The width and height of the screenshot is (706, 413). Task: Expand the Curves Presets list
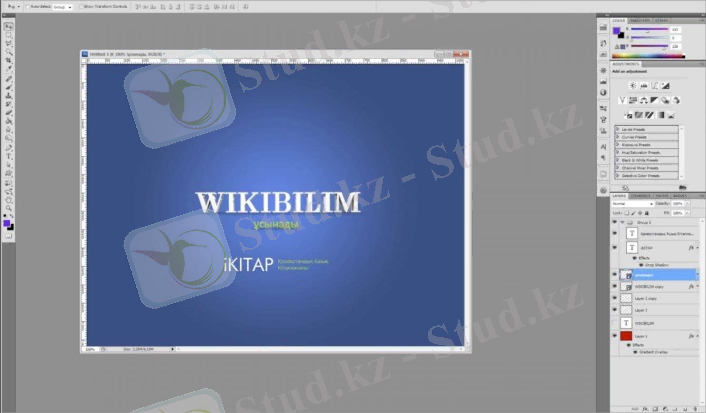pos(617,137)
